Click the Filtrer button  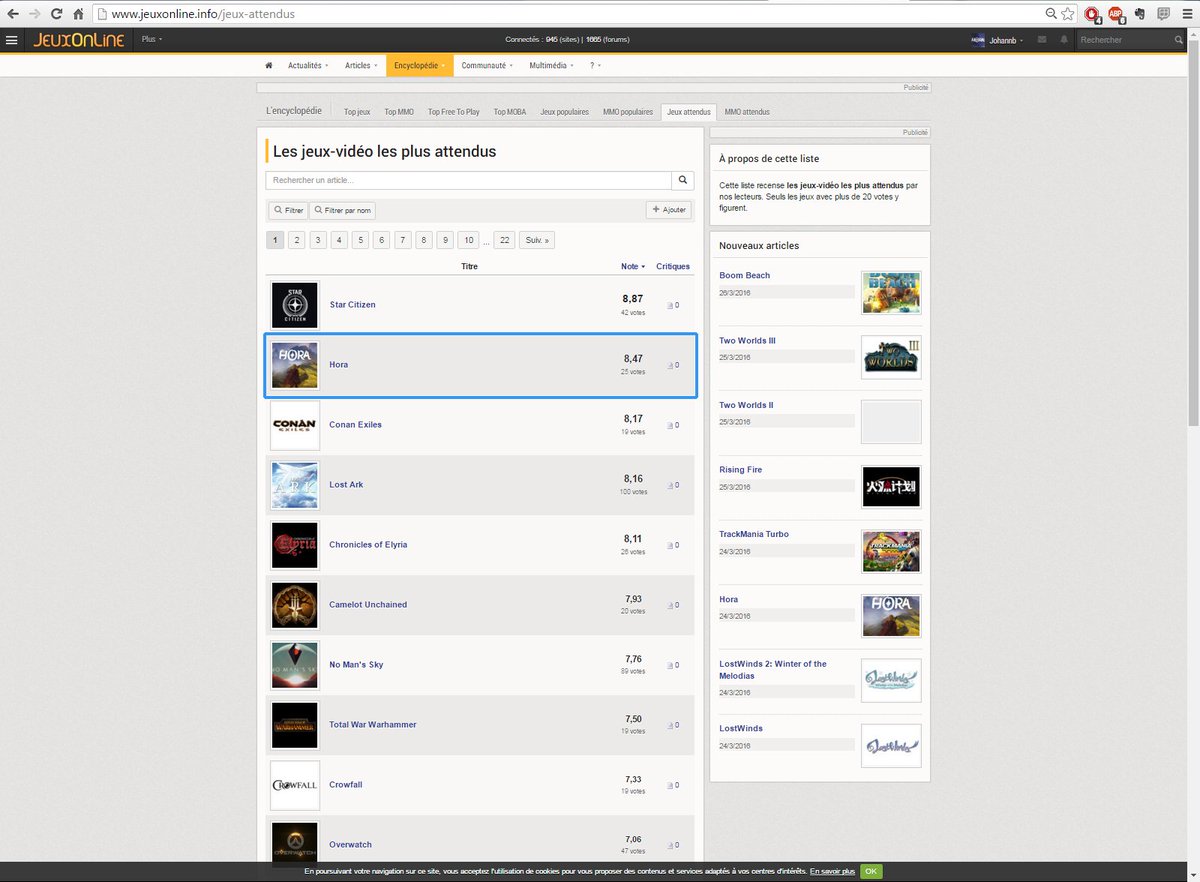288,210
